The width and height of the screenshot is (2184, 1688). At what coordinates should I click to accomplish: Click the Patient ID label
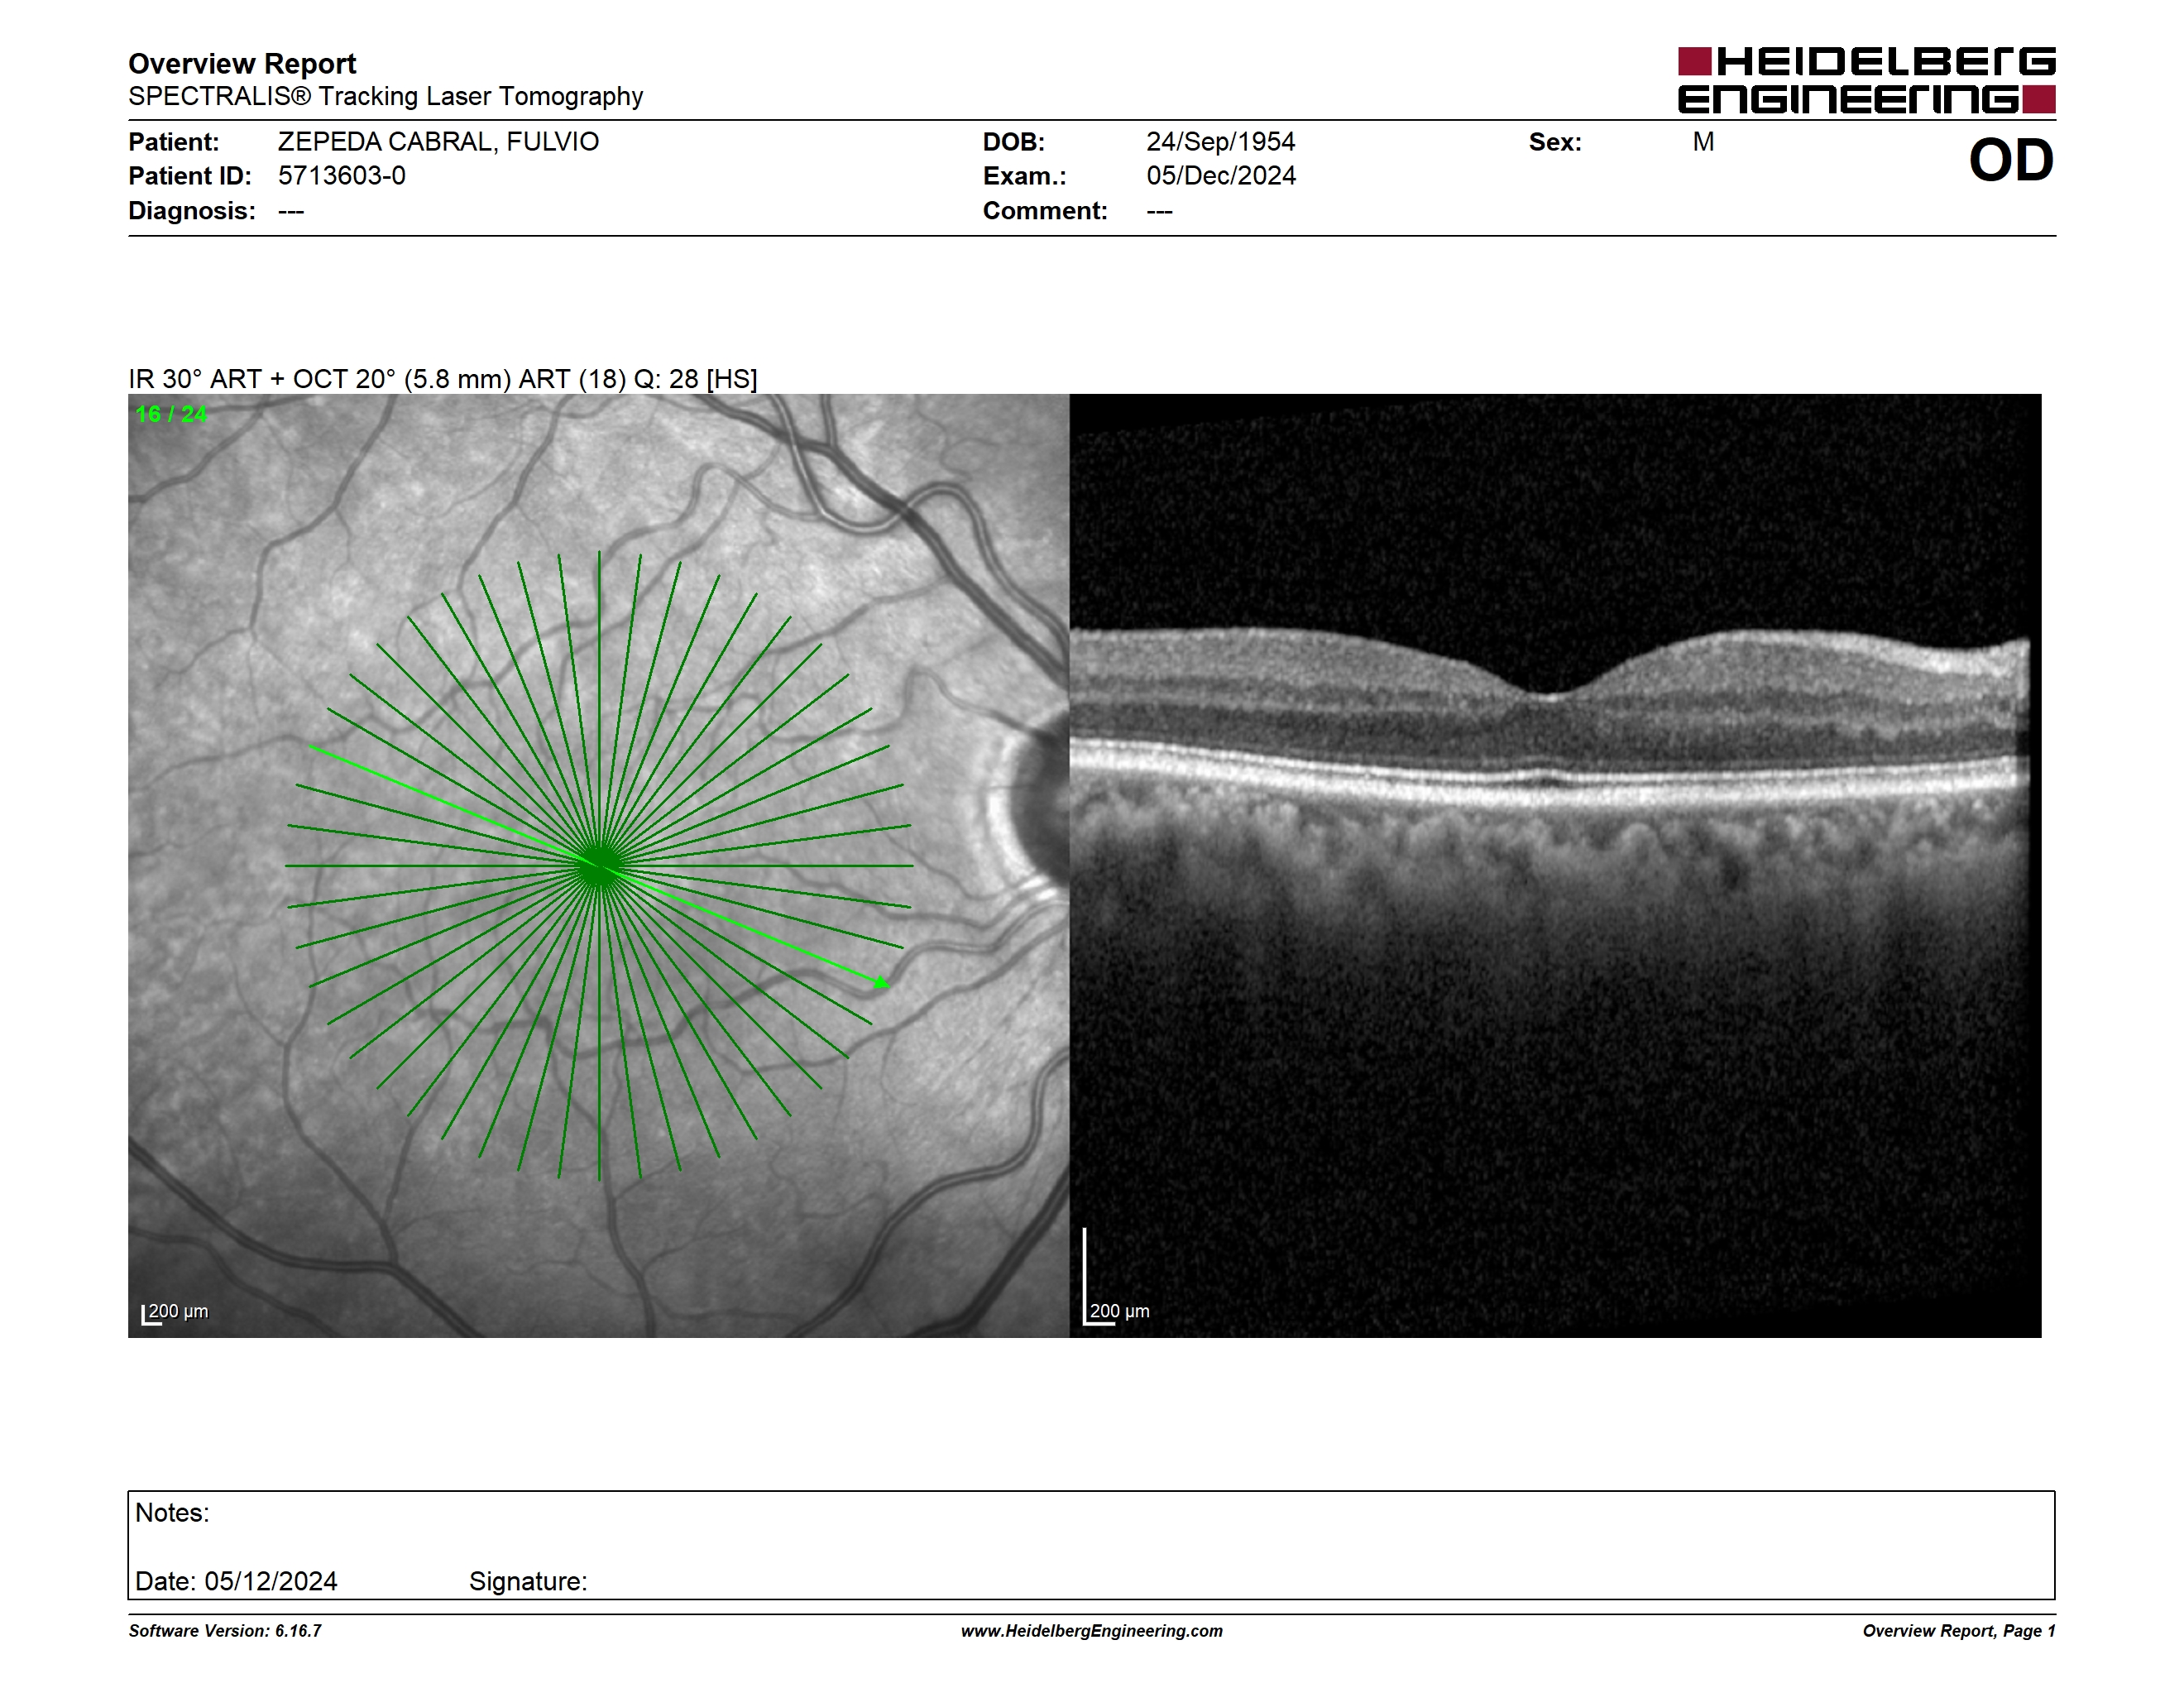click(190, 176)
